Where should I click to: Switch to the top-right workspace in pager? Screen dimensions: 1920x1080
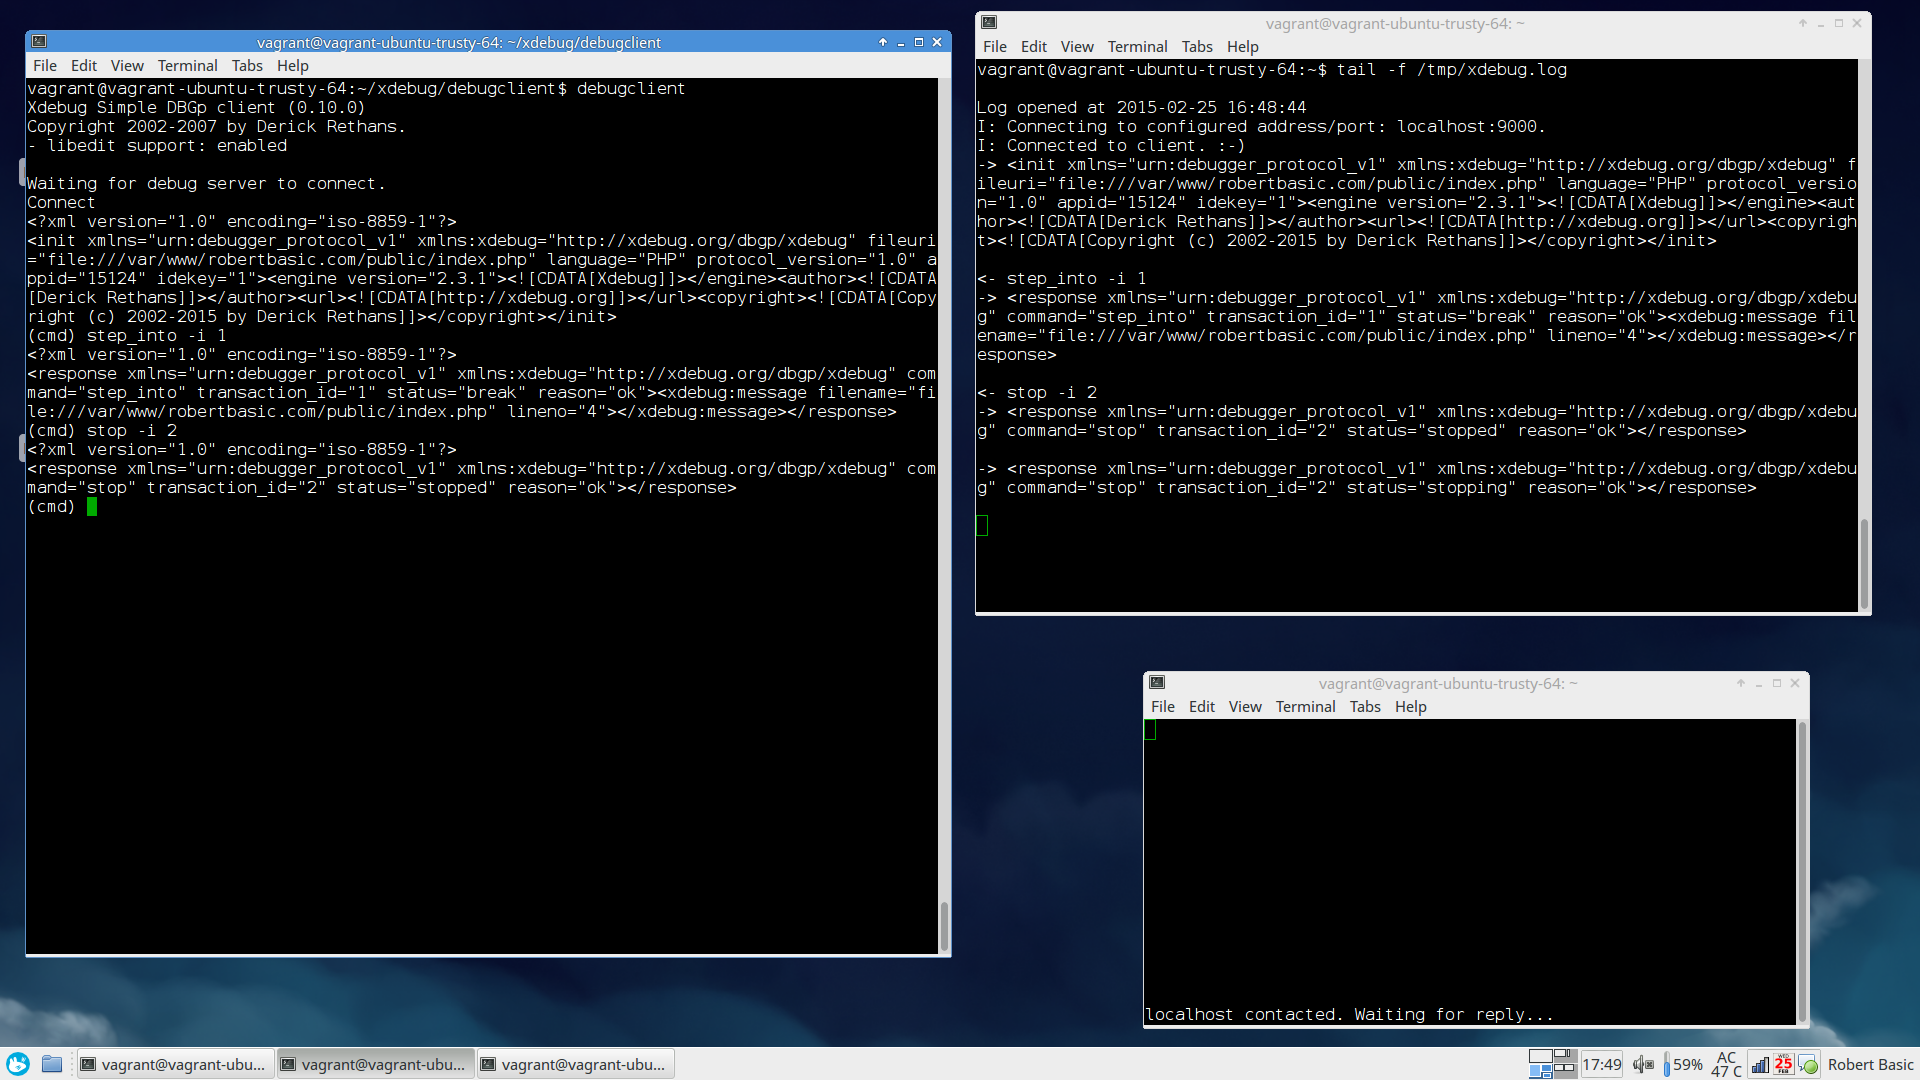[x=1564, y=1056]
